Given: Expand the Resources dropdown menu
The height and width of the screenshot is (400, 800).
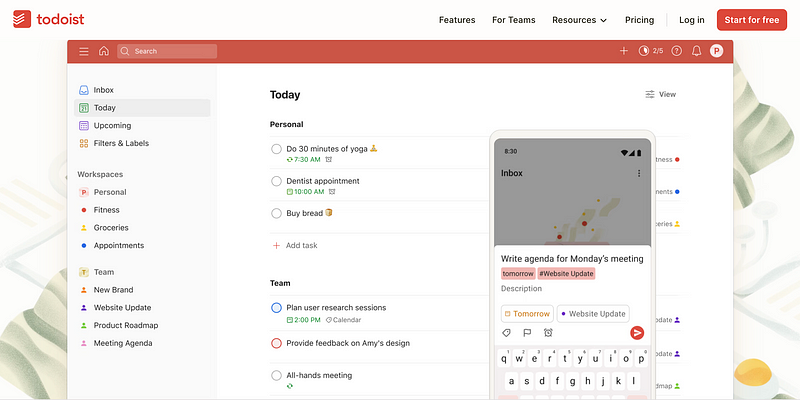Looking at the screenshot, I should pyautogui.click(x=580, y=20).
